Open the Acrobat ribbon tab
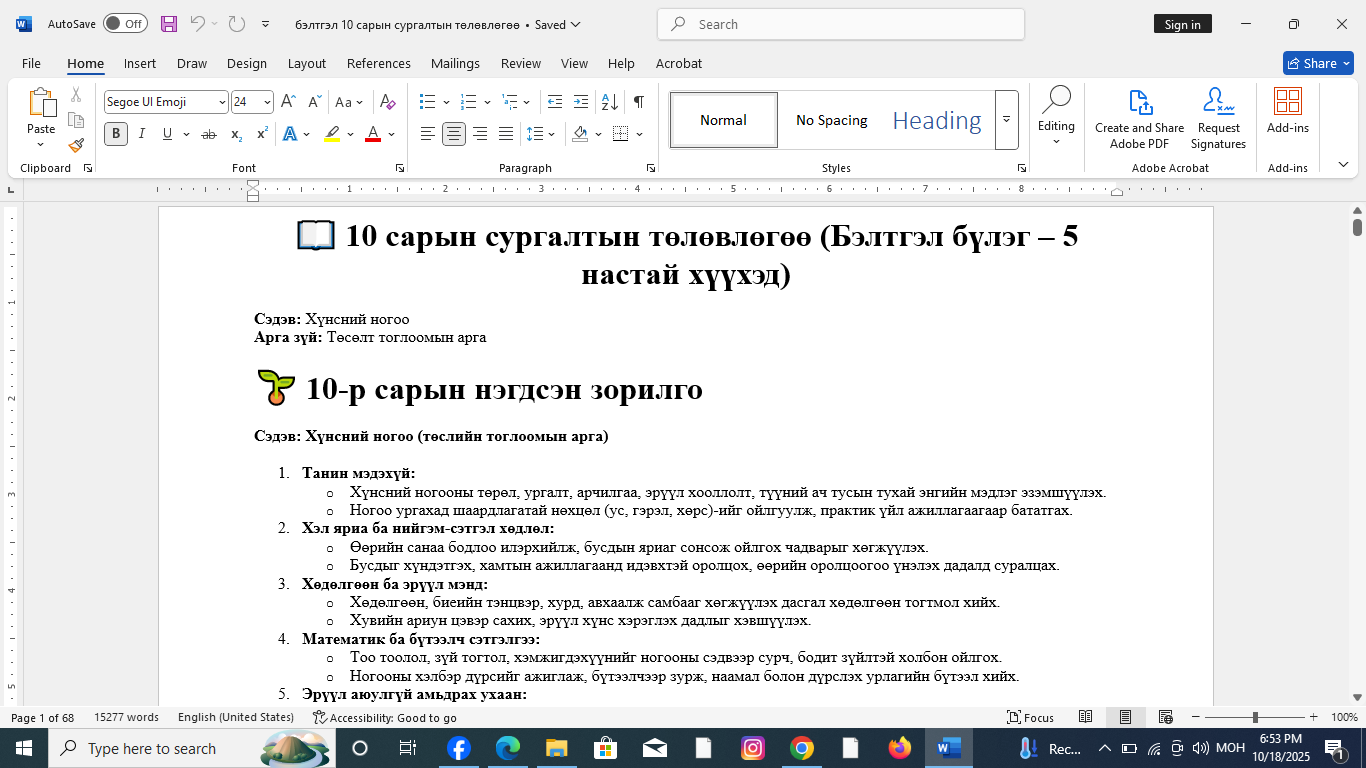Viewport: 1366px width, 768px height. click(x=679, y=63)
